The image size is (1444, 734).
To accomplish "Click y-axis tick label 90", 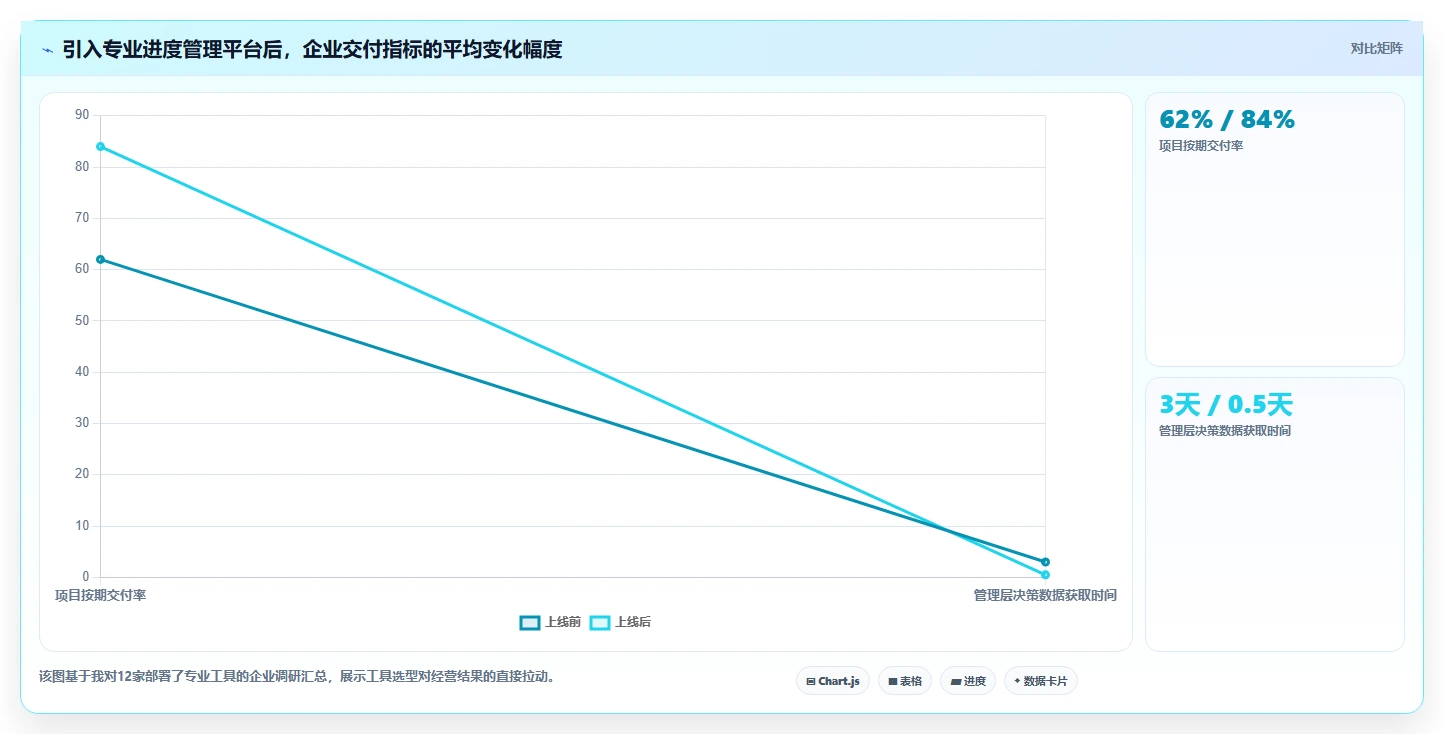I will point(82,115).
